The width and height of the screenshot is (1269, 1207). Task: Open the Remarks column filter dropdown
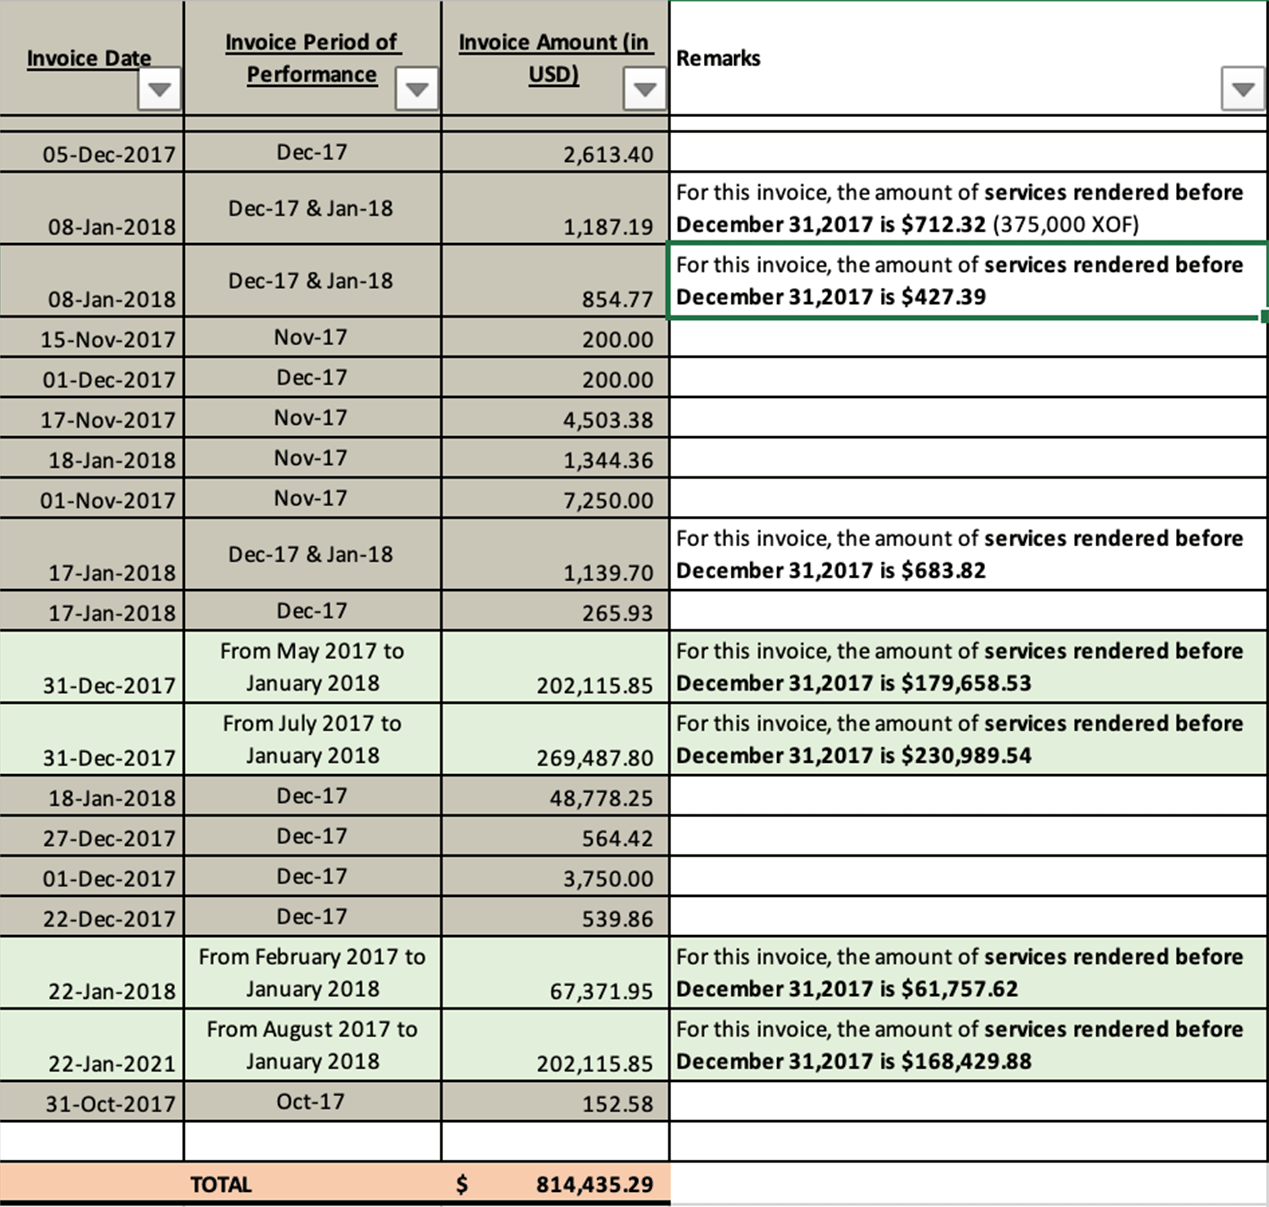tap(1243, 90)
